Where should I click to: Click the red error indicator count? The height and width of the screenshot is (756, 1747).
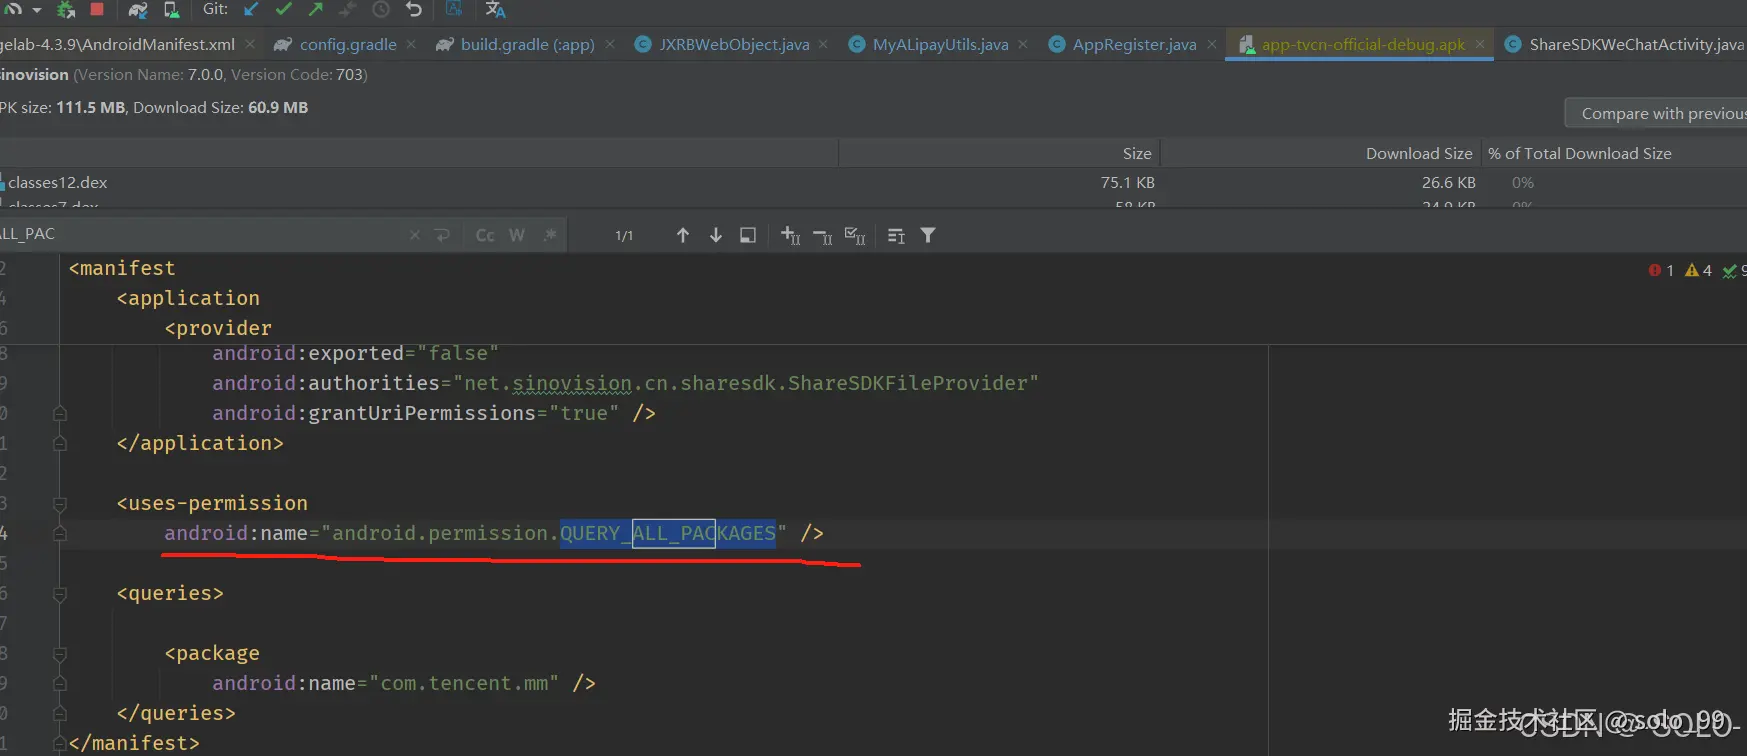(x=1661, y=270)
